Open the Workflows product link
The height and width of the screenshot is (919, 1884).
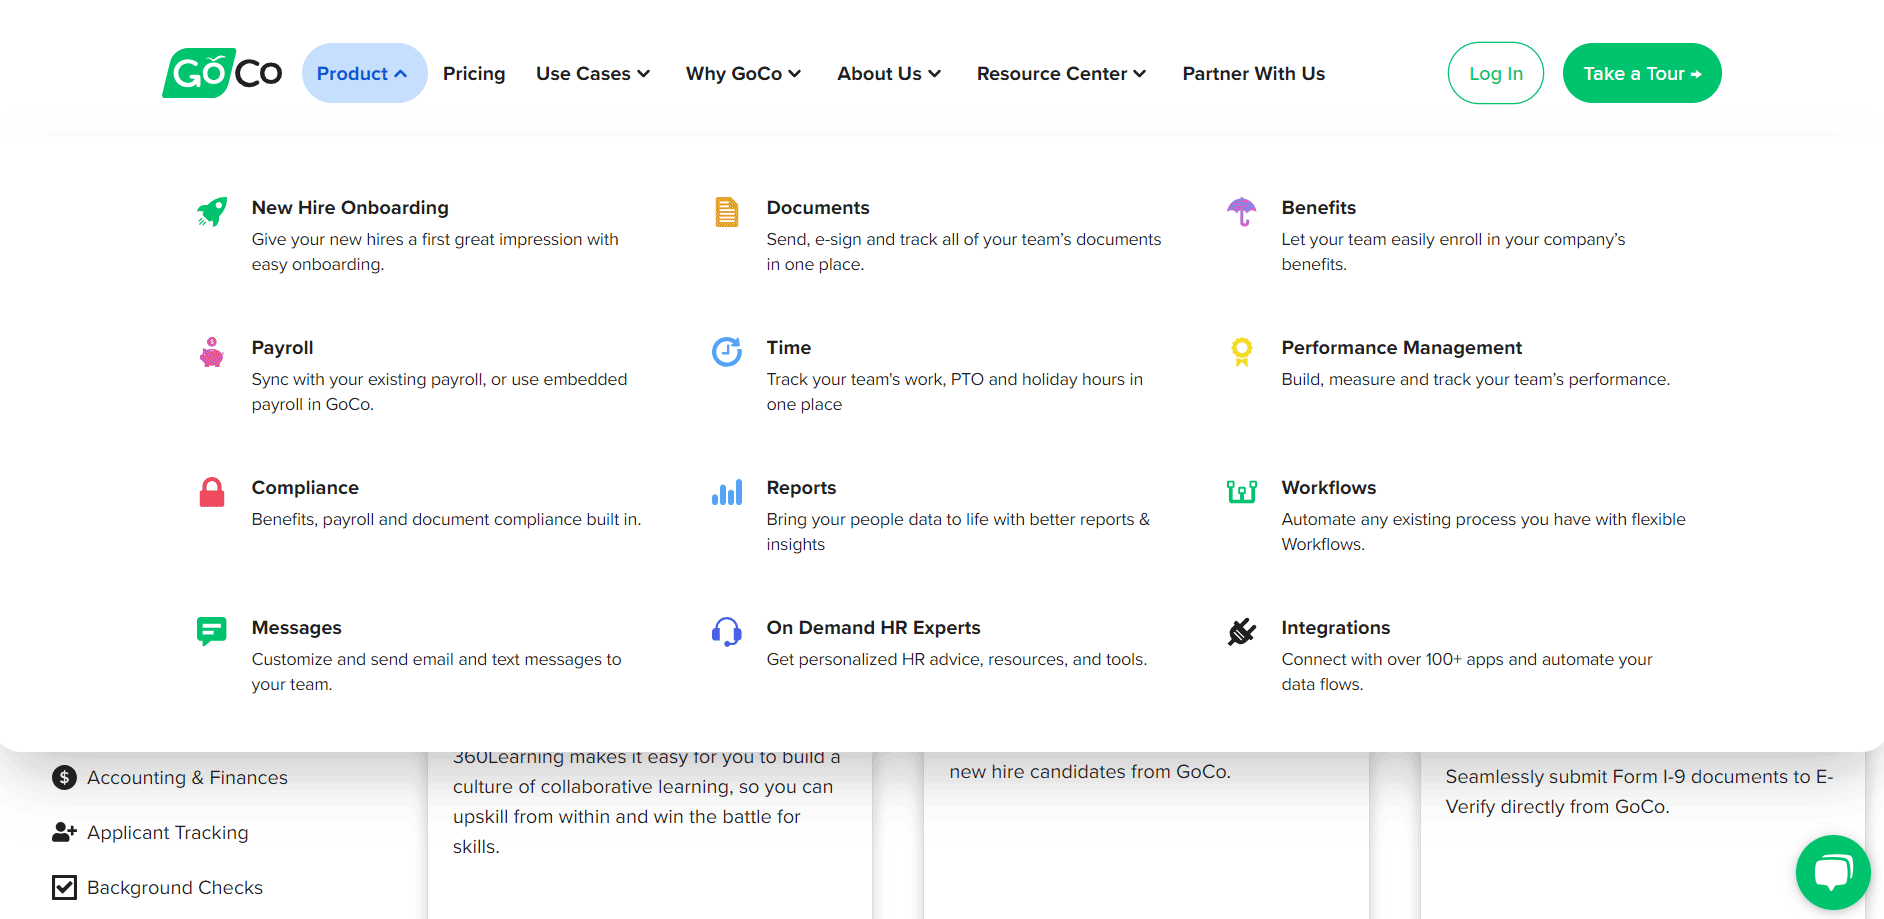[x=1329, y=487]
